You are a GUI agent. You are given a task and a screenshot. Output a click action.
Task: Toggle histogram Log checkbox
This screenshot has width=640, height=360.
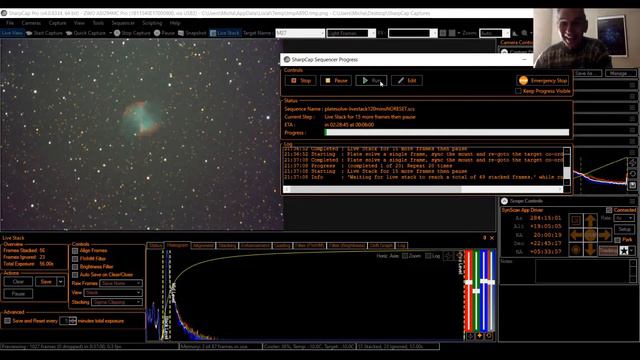point(428,256)
